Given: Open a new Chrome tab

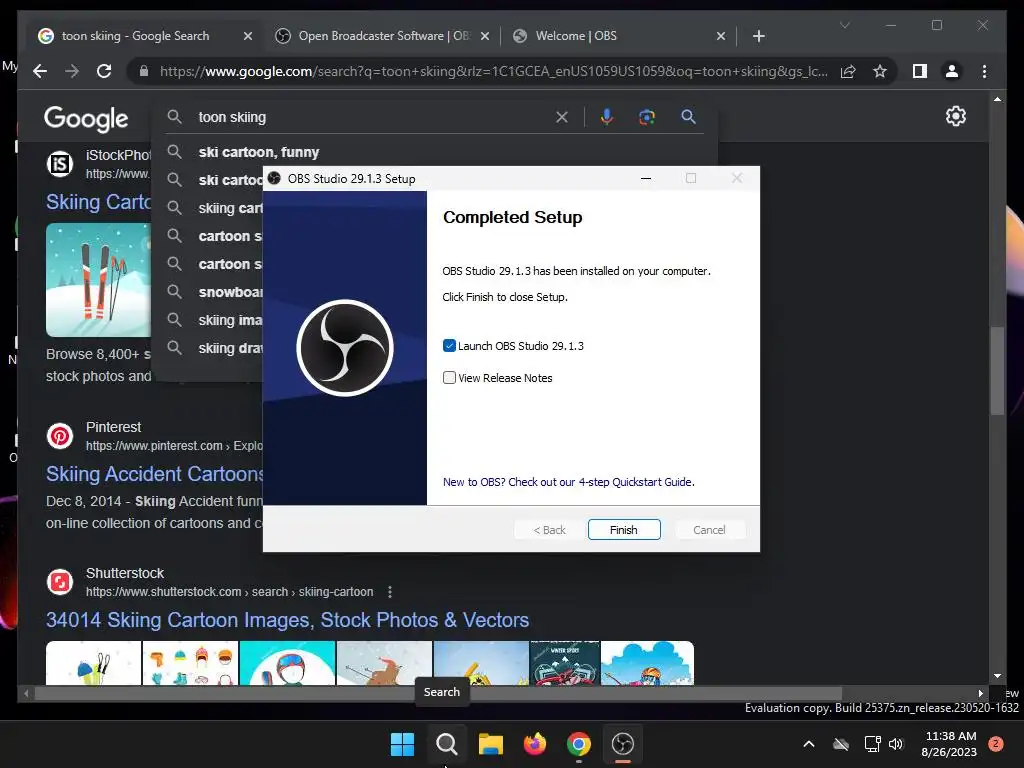Looking at the screenshot, I should pyautogui.click(x=758, y=36).
